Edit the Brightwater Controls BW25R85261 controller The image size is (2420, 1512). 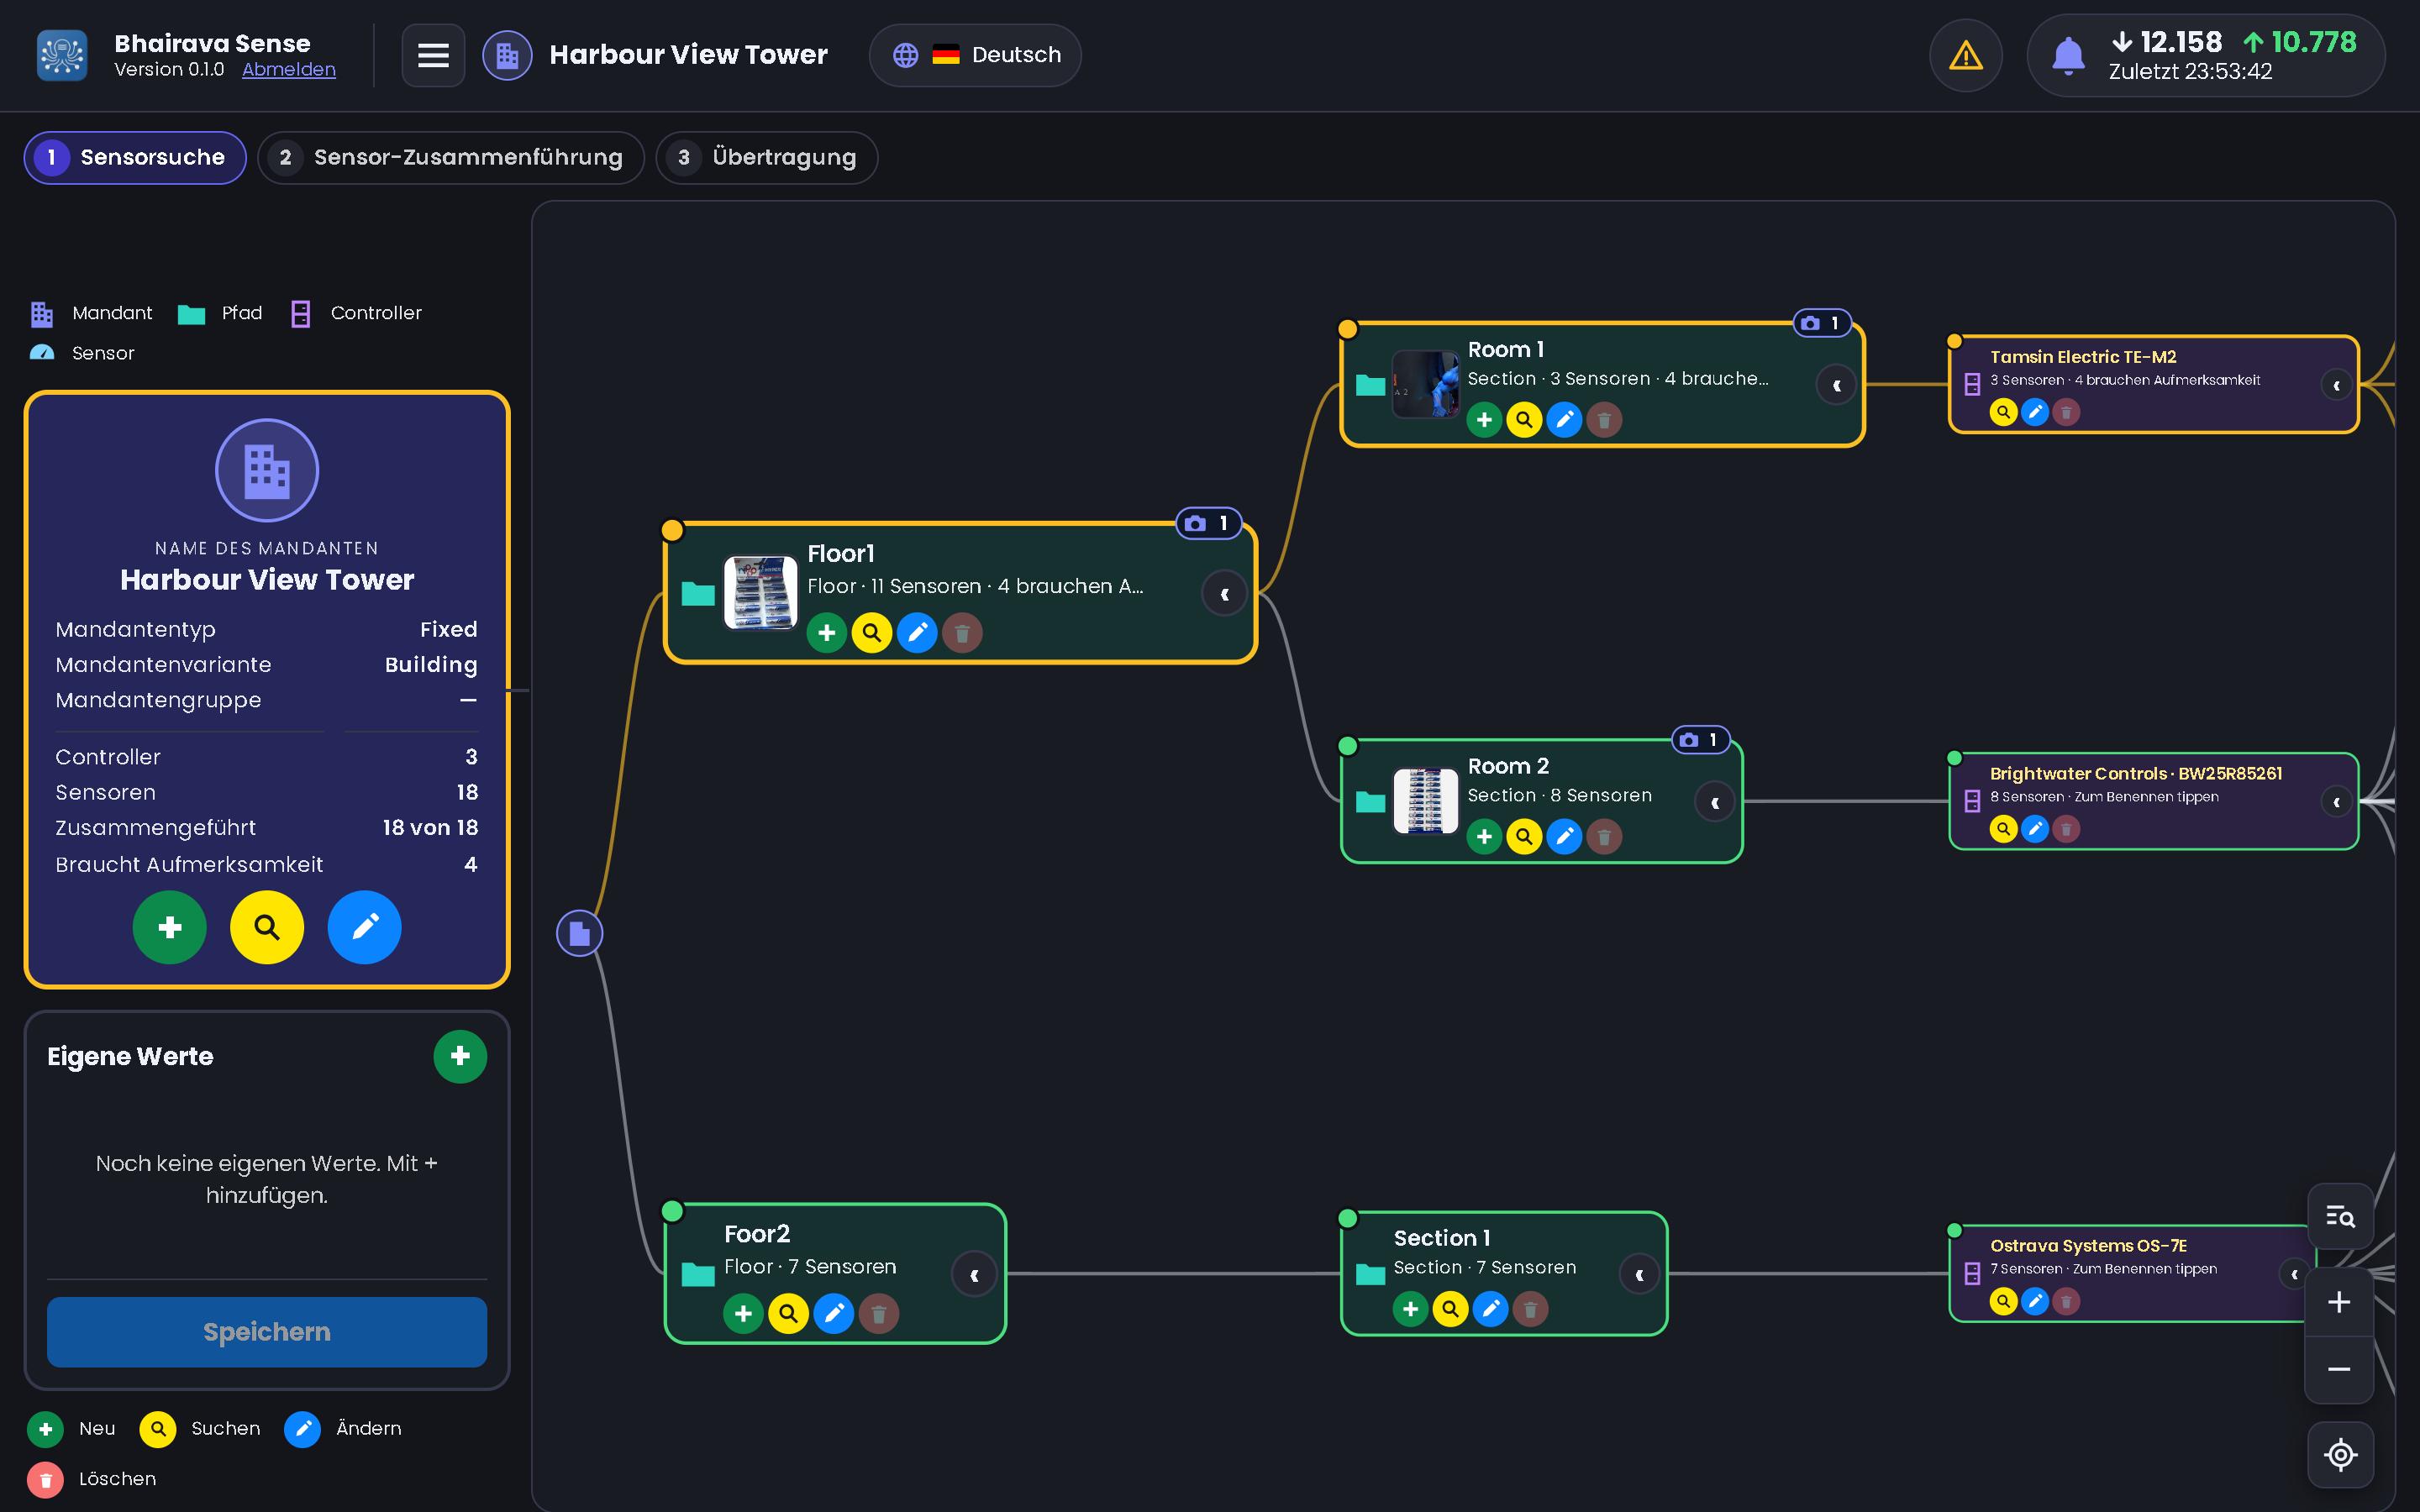tap(2035, 828)
